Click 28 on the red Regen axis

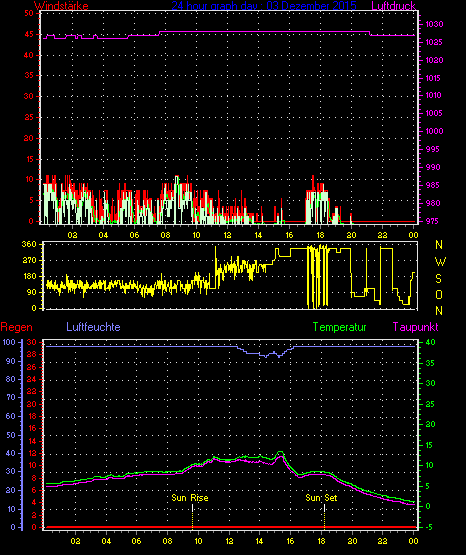[31, 354]
